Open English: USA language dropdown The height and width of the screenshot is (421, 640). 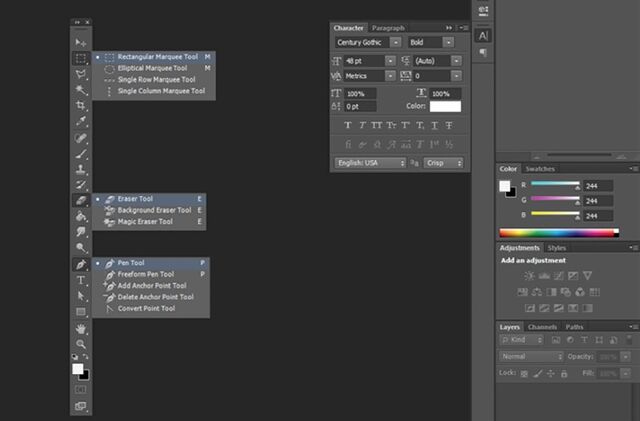370,163
